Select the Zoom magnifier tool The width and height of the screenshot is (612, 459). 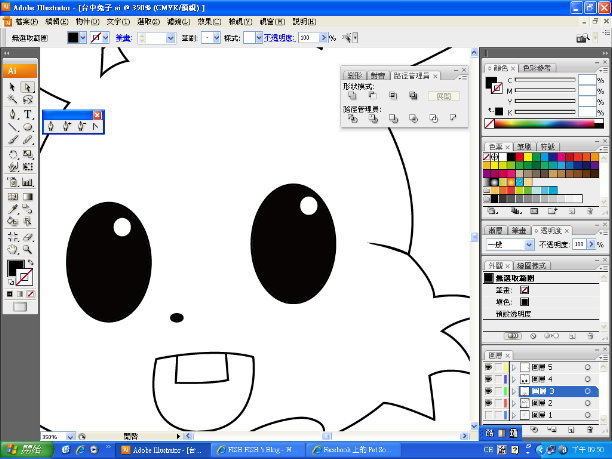[27, 249]
